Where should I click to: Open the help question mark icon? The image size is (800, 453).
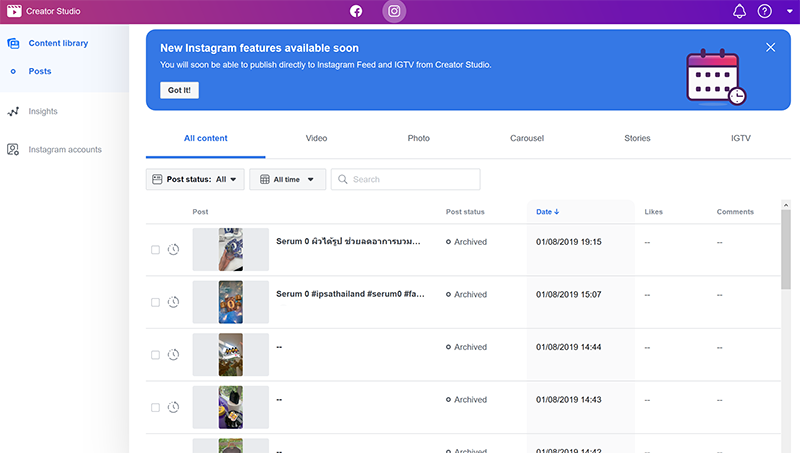tap(764, 11)
